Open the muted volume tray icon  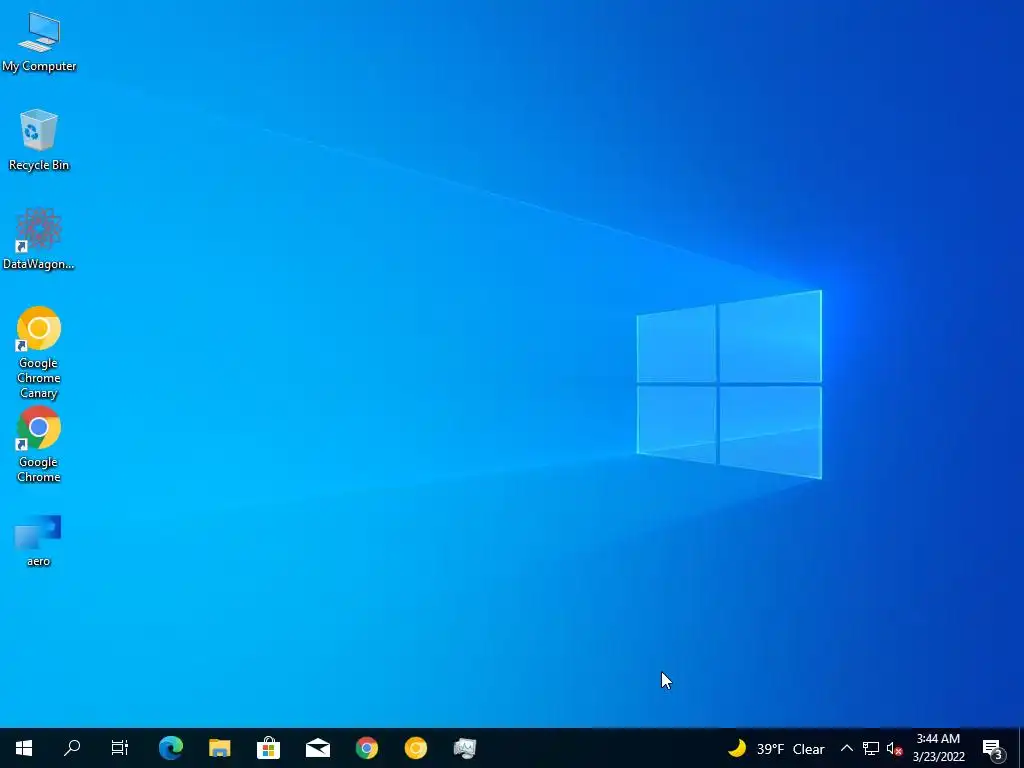[894, 748]
